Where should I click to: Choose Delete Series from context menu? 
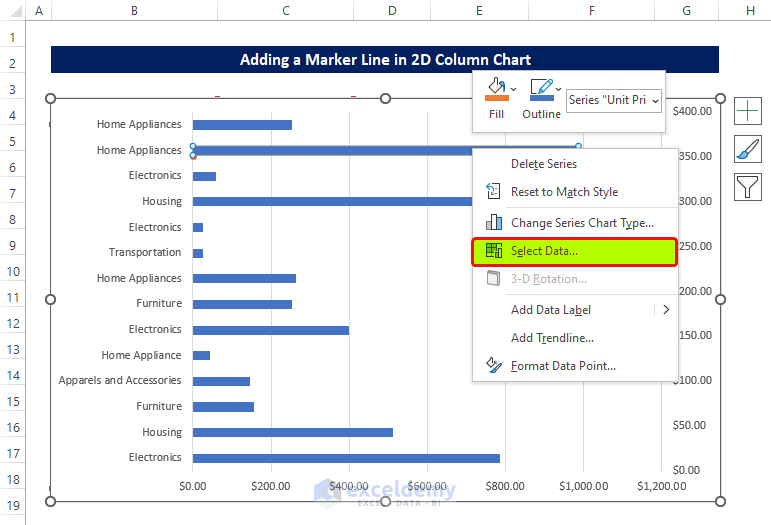point(544,164)
